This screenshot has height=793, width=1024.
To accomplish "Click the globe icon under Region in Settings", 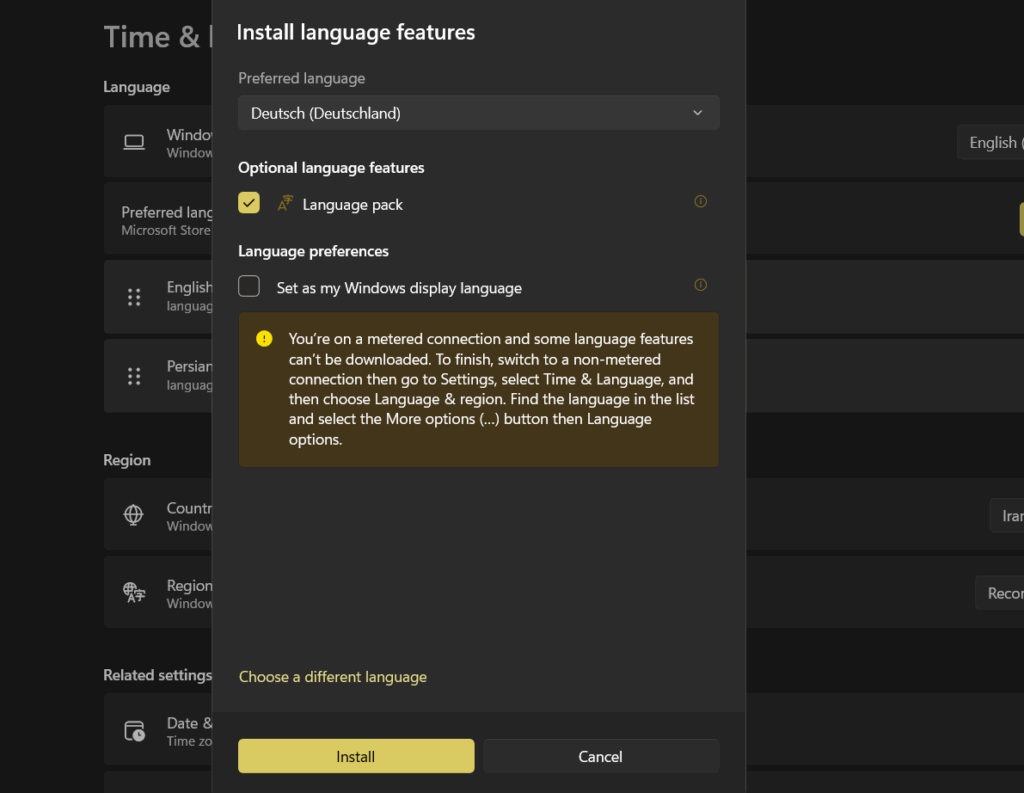I will [134, 515].
